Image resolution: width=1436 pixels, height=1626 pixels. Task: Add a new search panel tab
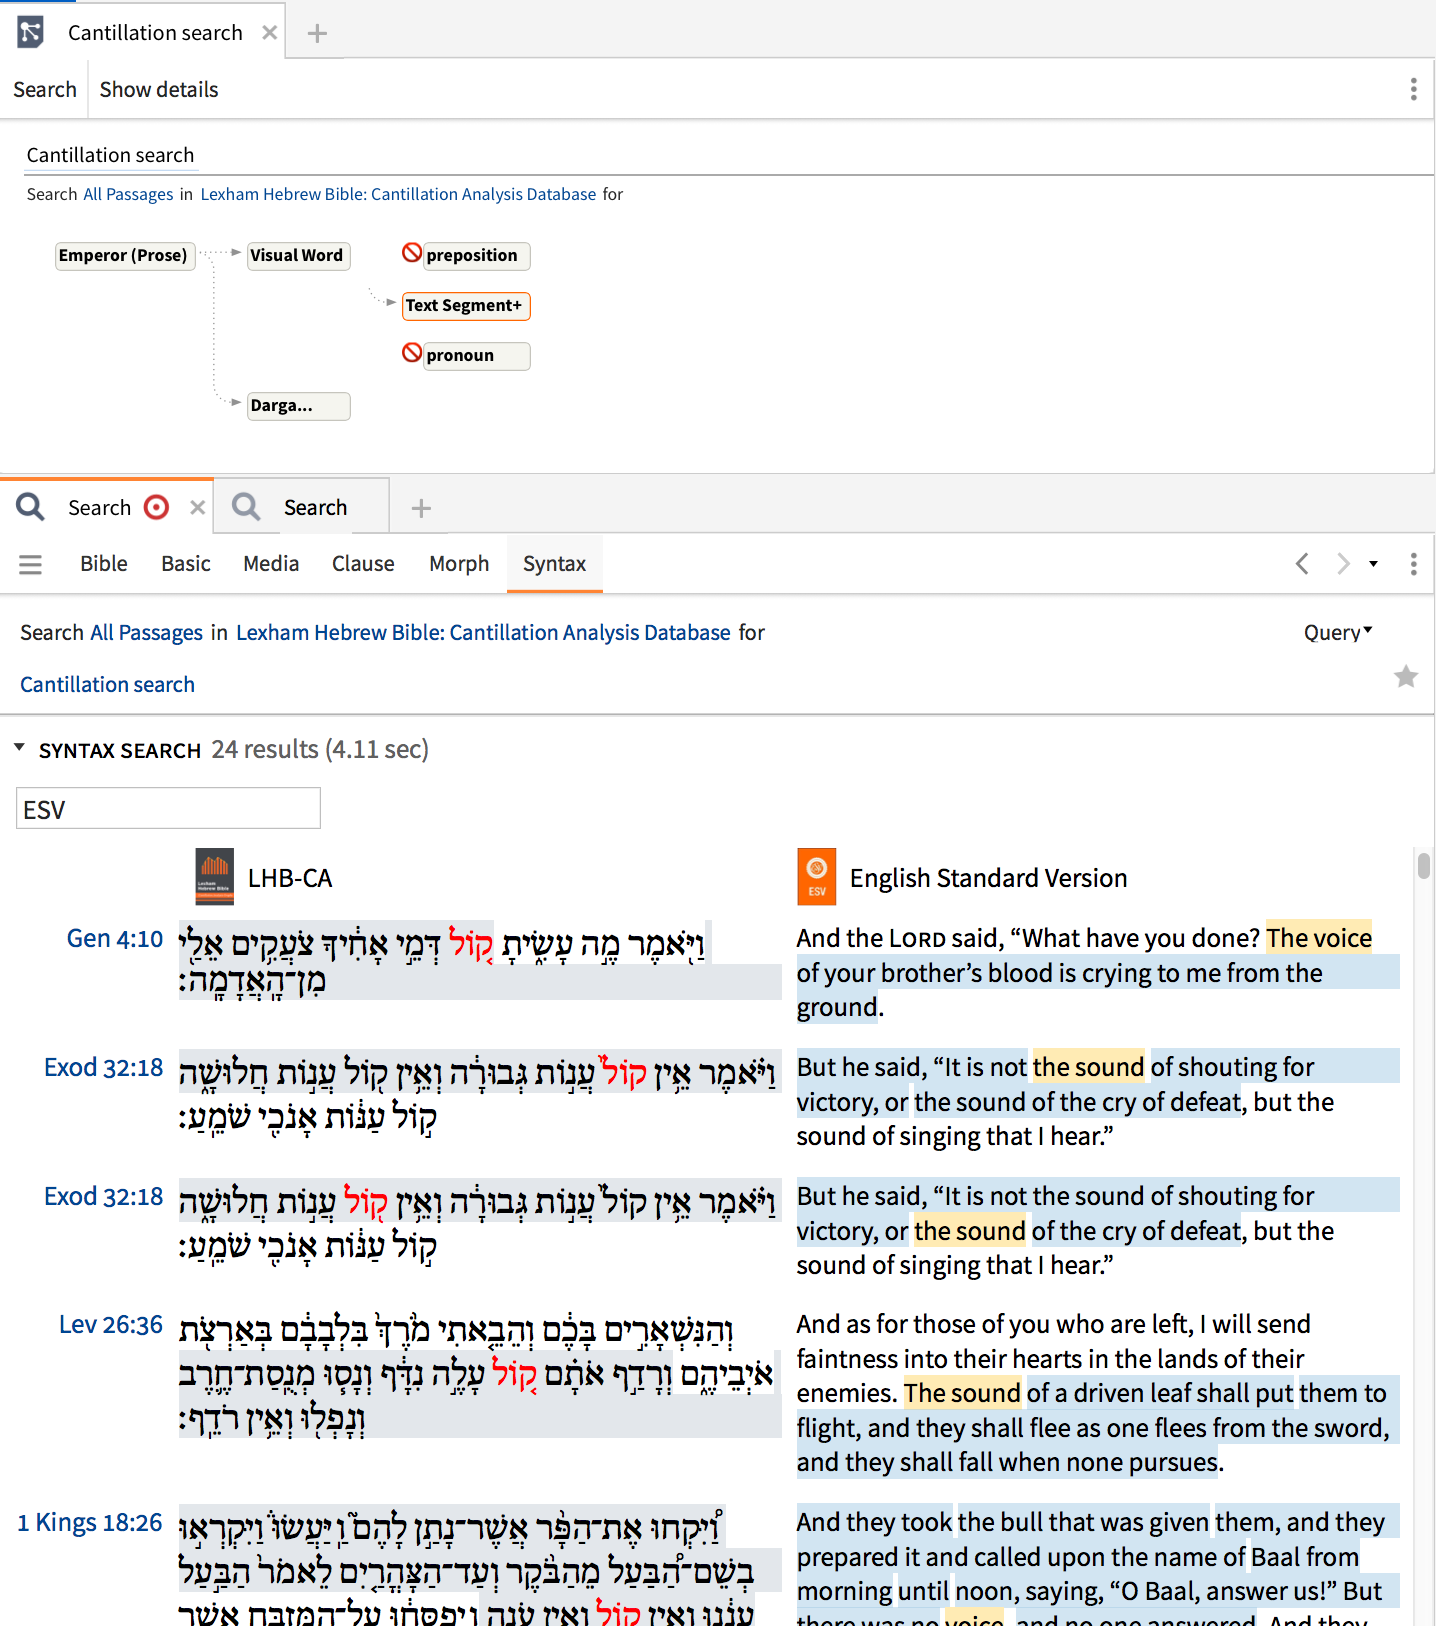pos(421,508)
